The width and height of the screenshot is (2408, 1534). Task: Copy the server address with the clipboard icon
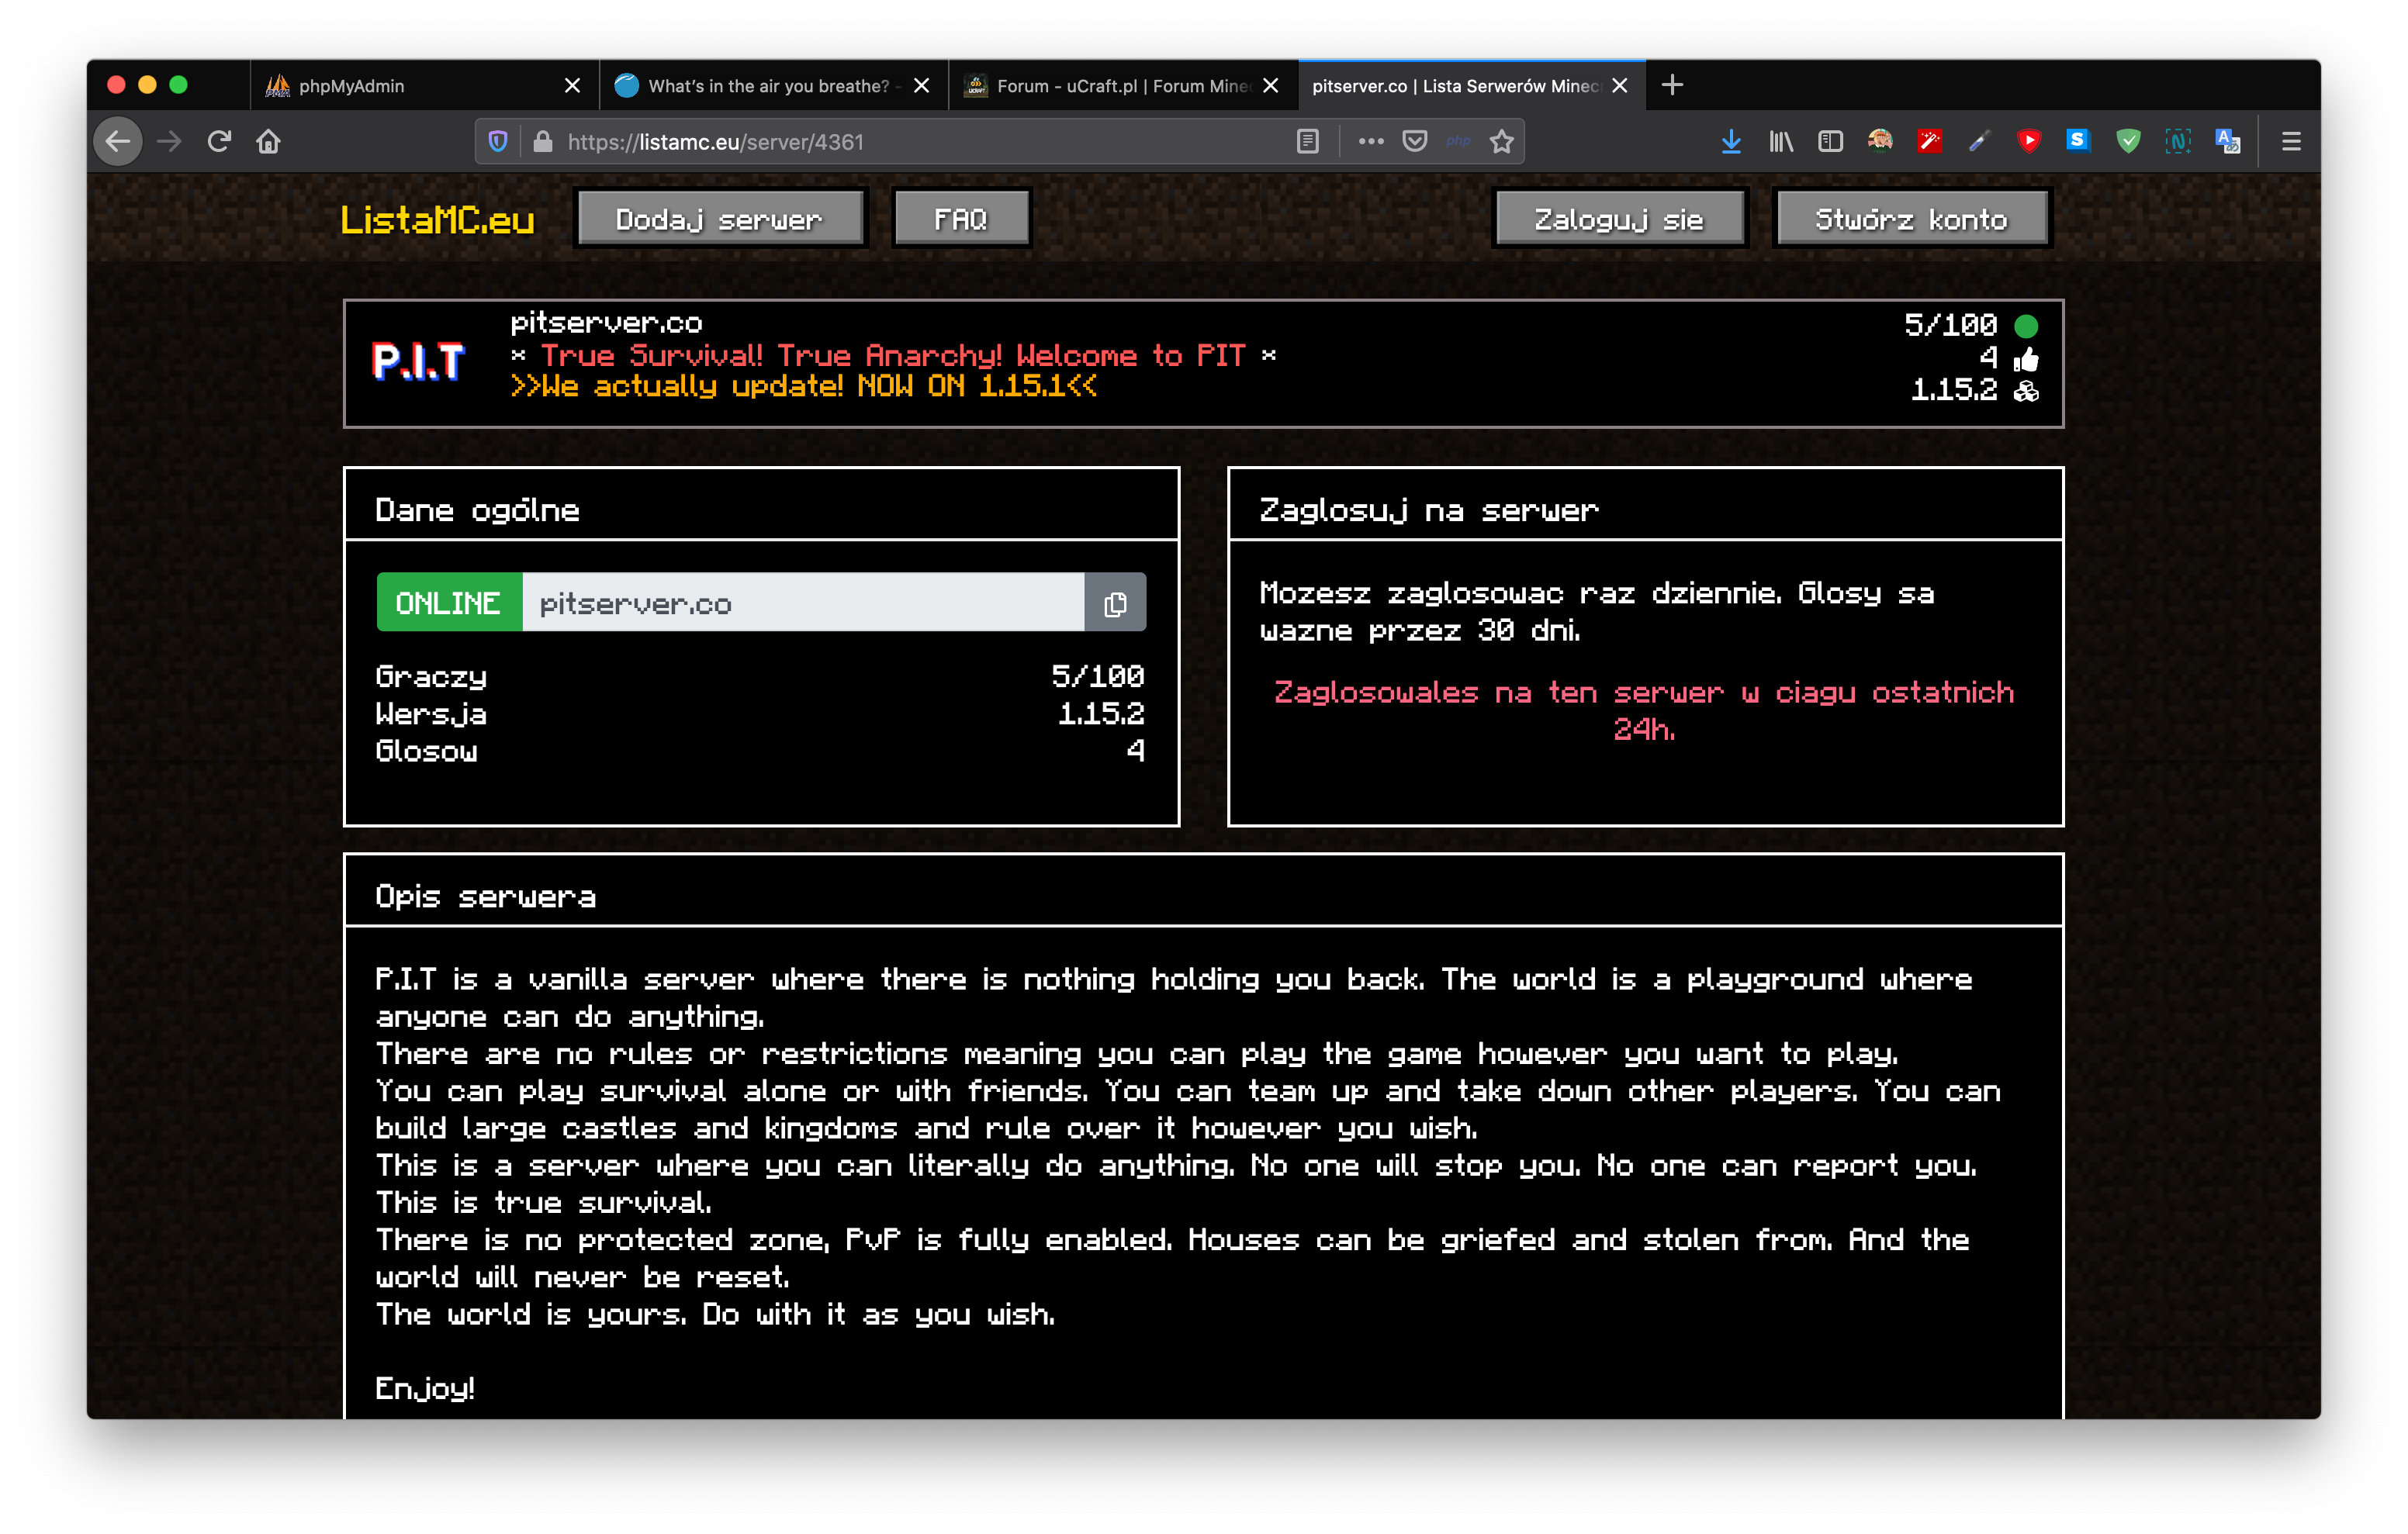coord(1115,603)
